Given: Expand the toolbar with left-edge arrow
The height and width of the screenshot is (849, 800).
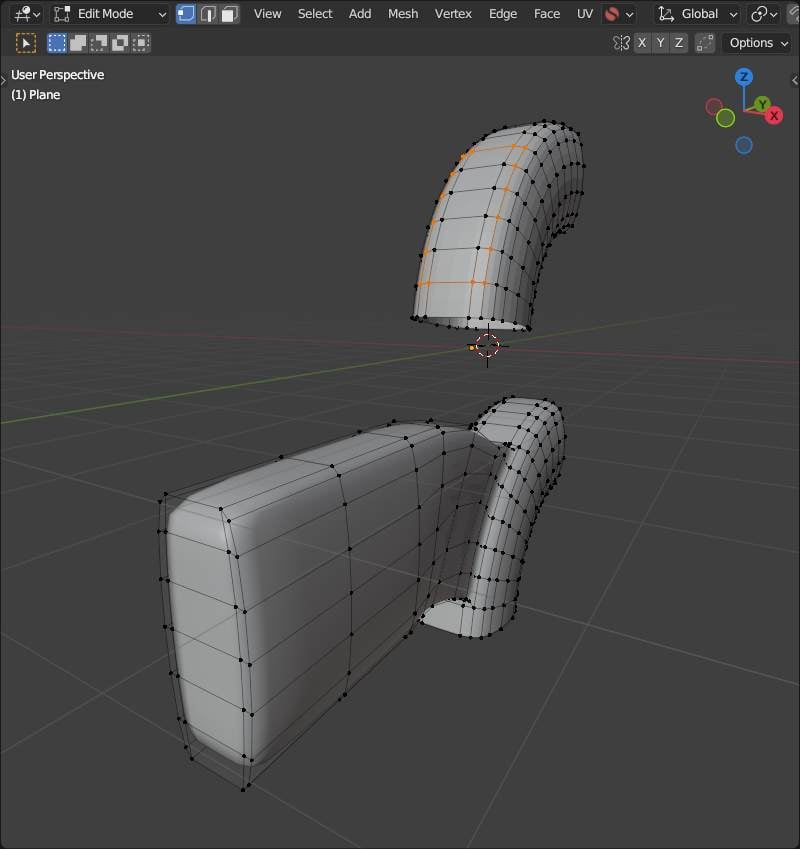Looking at the screenshot, I should pos(3,80).
